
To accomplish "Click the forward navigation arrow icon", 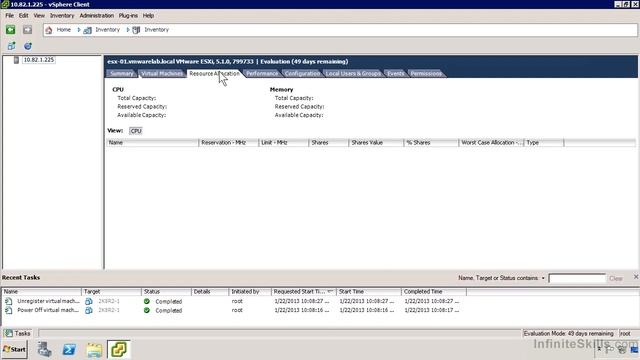I will click(27, 30).
